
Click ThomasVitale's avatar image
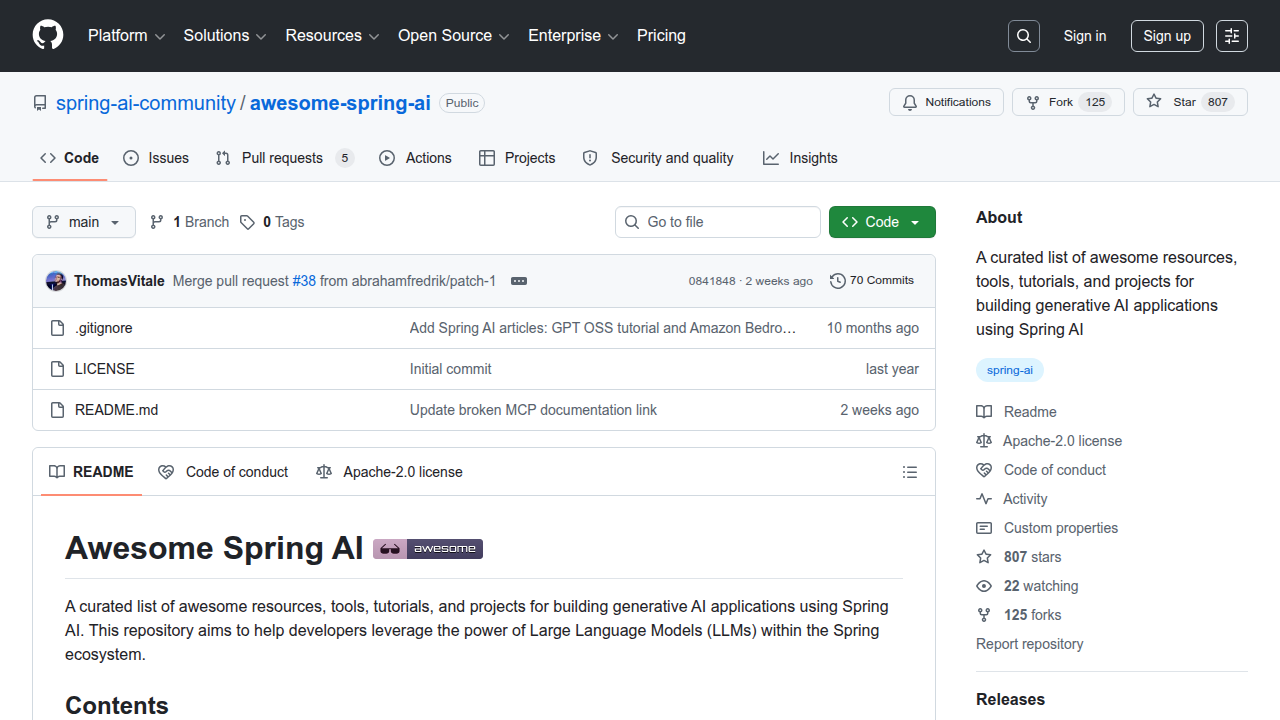pyautogui.click(x=56, y=281)
